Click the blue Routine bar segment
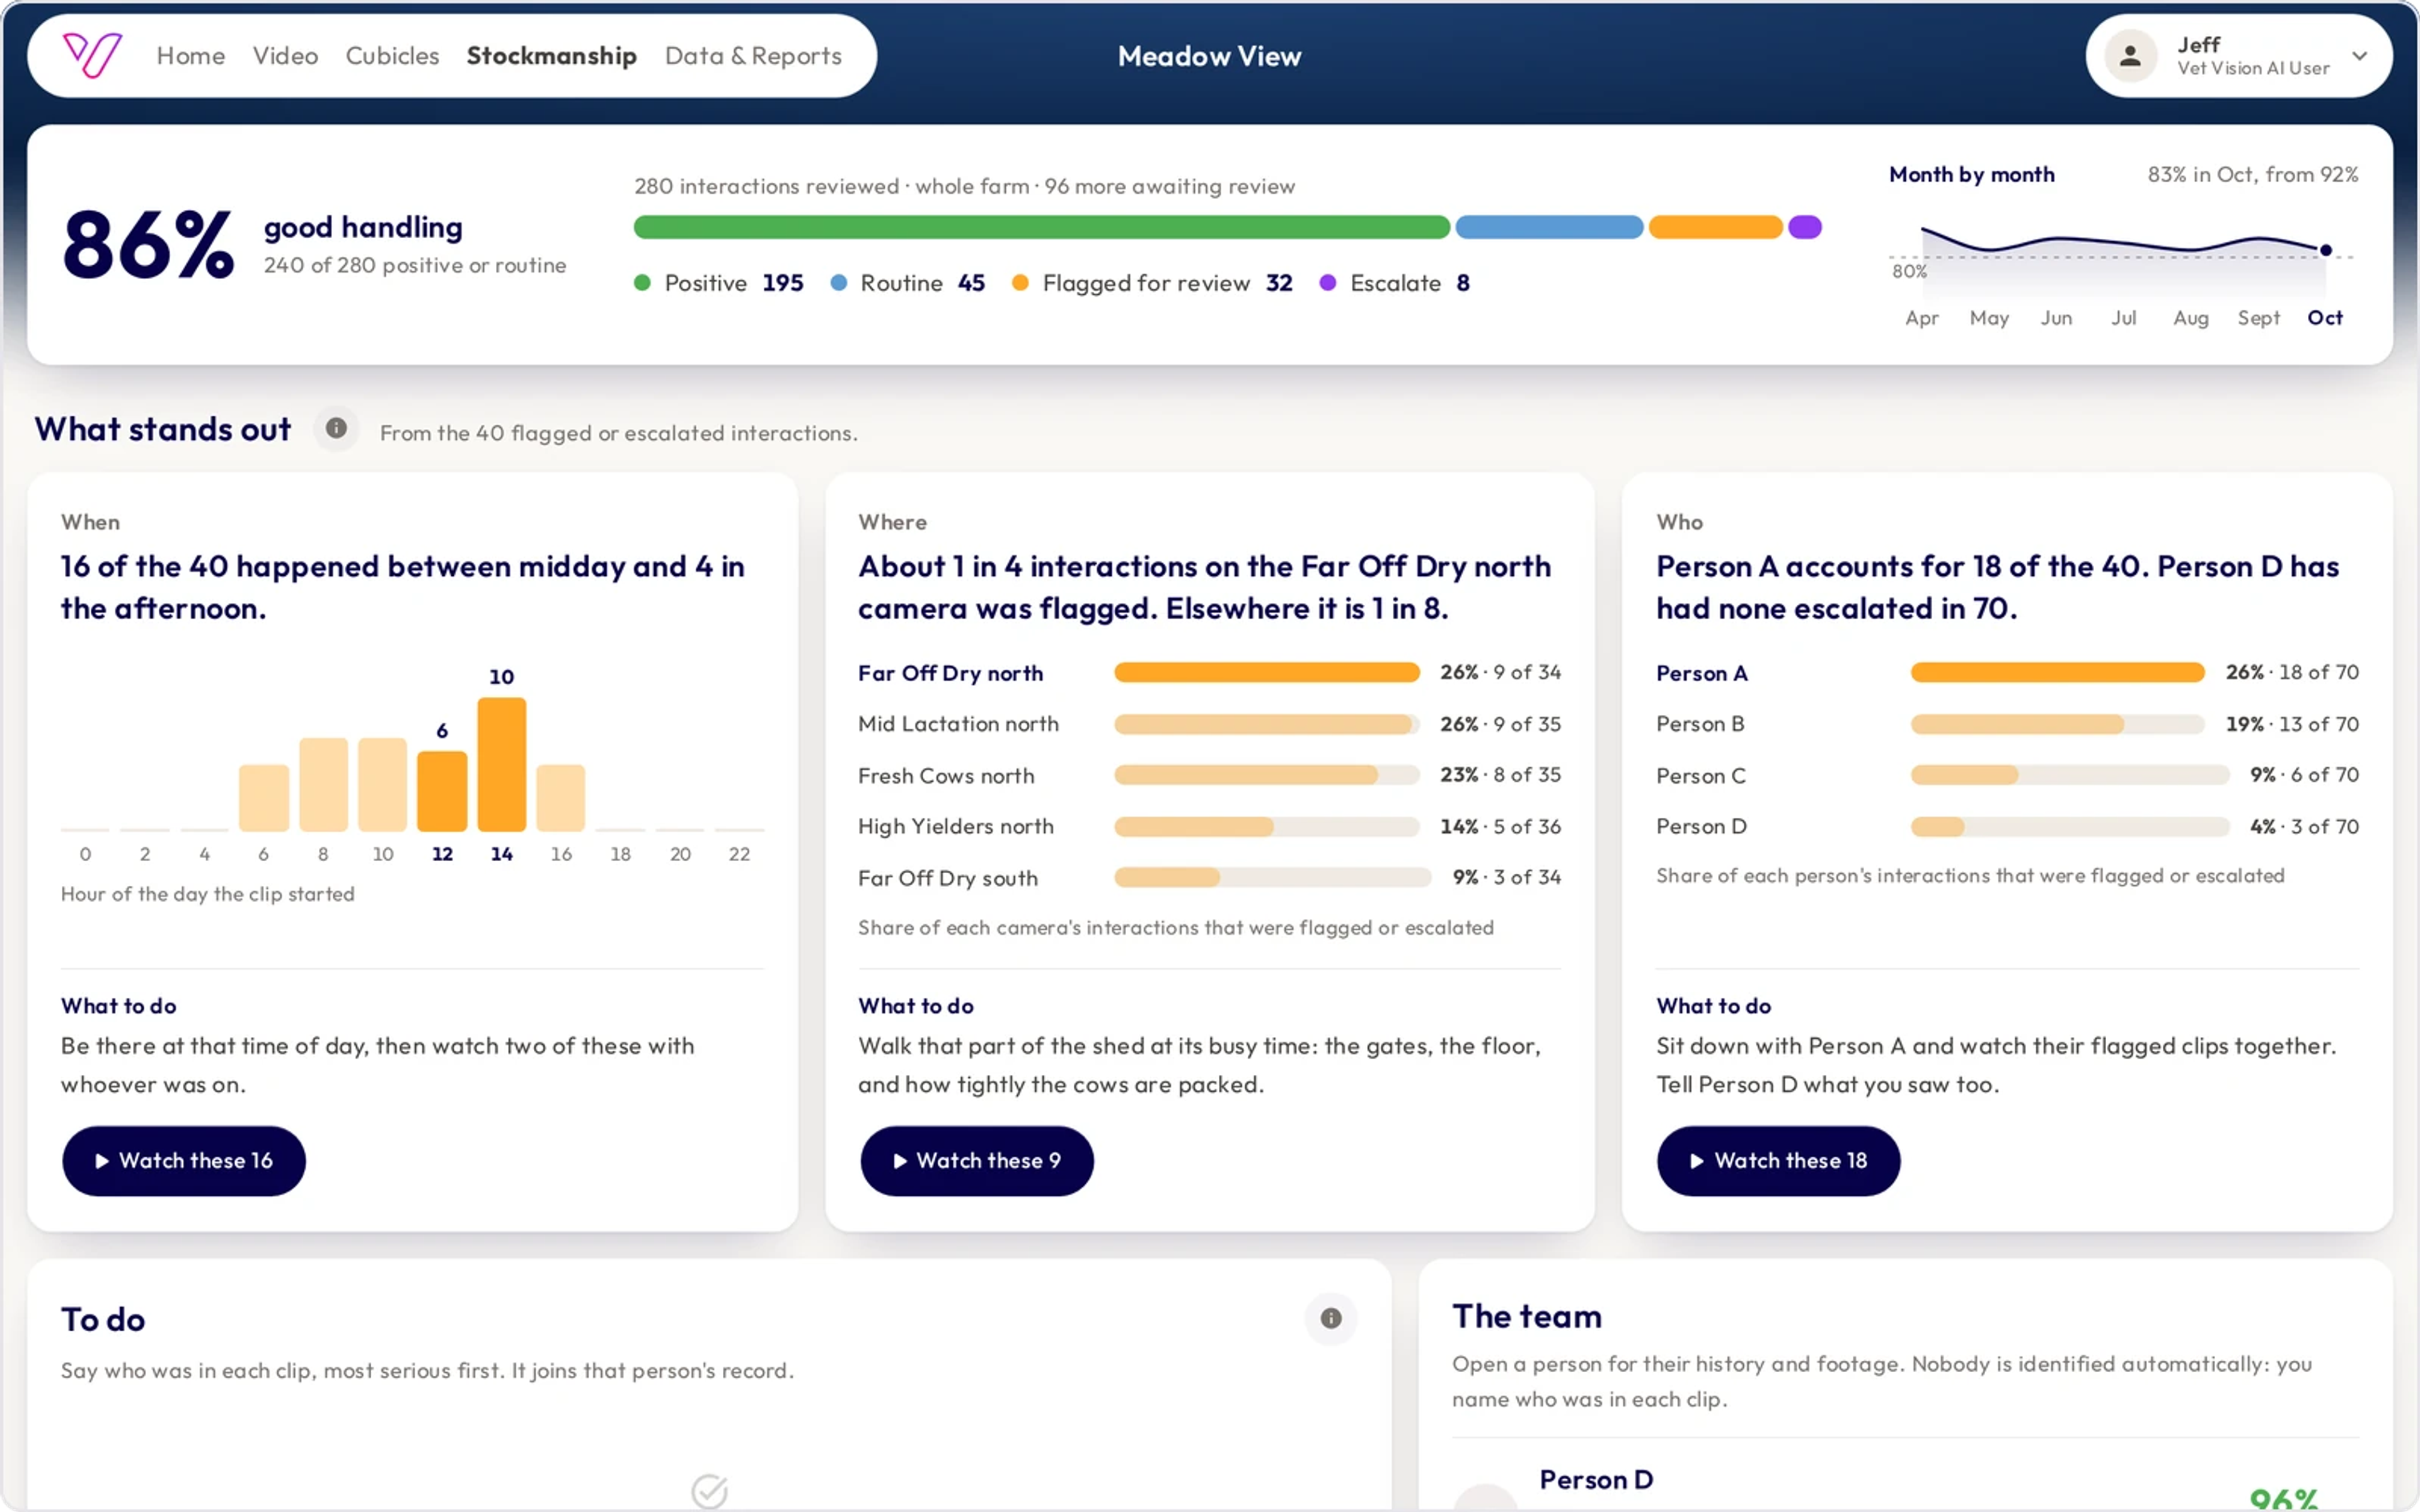Viewport: 2420px width, 1512px height. [x=1549, y=227]
